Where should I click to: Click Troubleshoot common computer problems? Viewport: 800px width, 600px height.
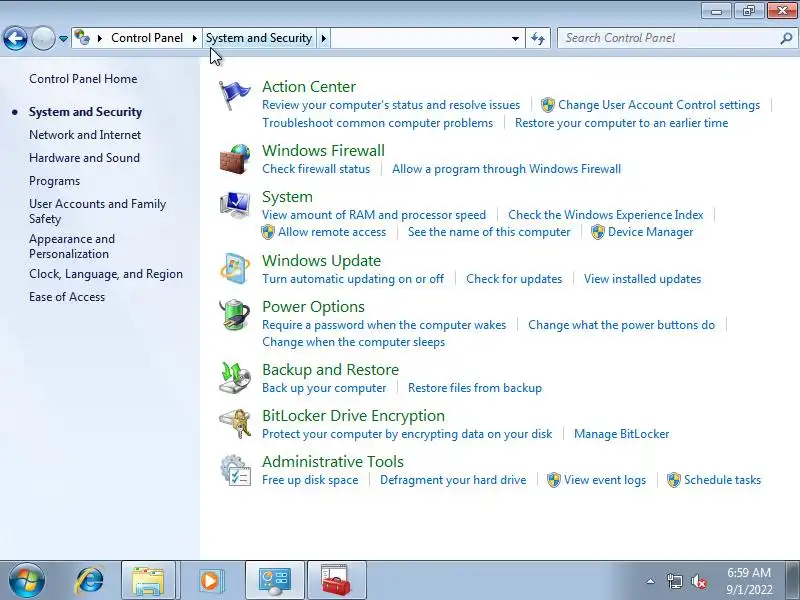(x=378, y=123)
